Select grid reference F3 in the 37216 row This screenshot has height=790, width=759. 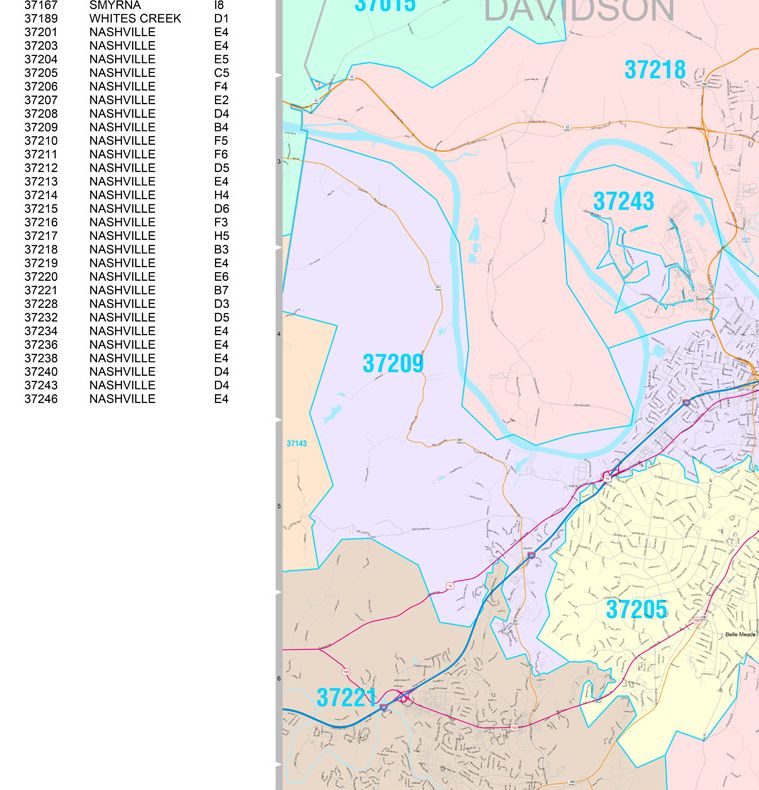[x=221, y=223]
